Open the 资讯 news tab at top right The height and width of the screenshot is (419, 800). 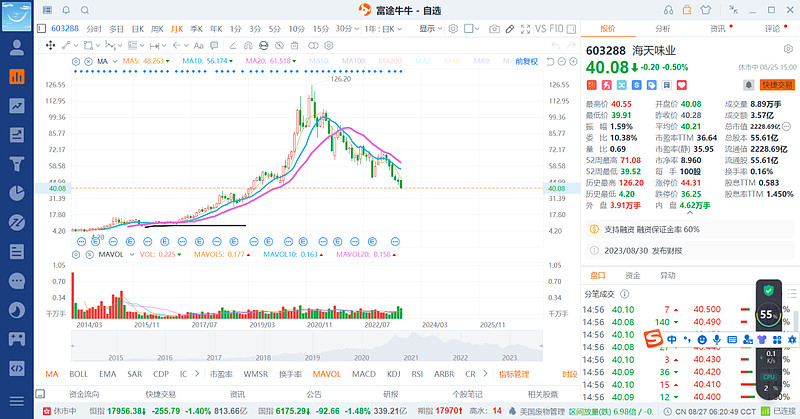coord(718,29)
